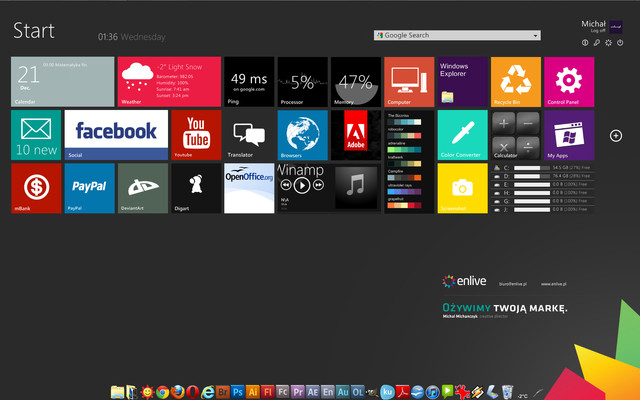The width and height of the screenshot is (640, 400).
Task: Click the key icon below the user name
Action: [x=597, y=42]
